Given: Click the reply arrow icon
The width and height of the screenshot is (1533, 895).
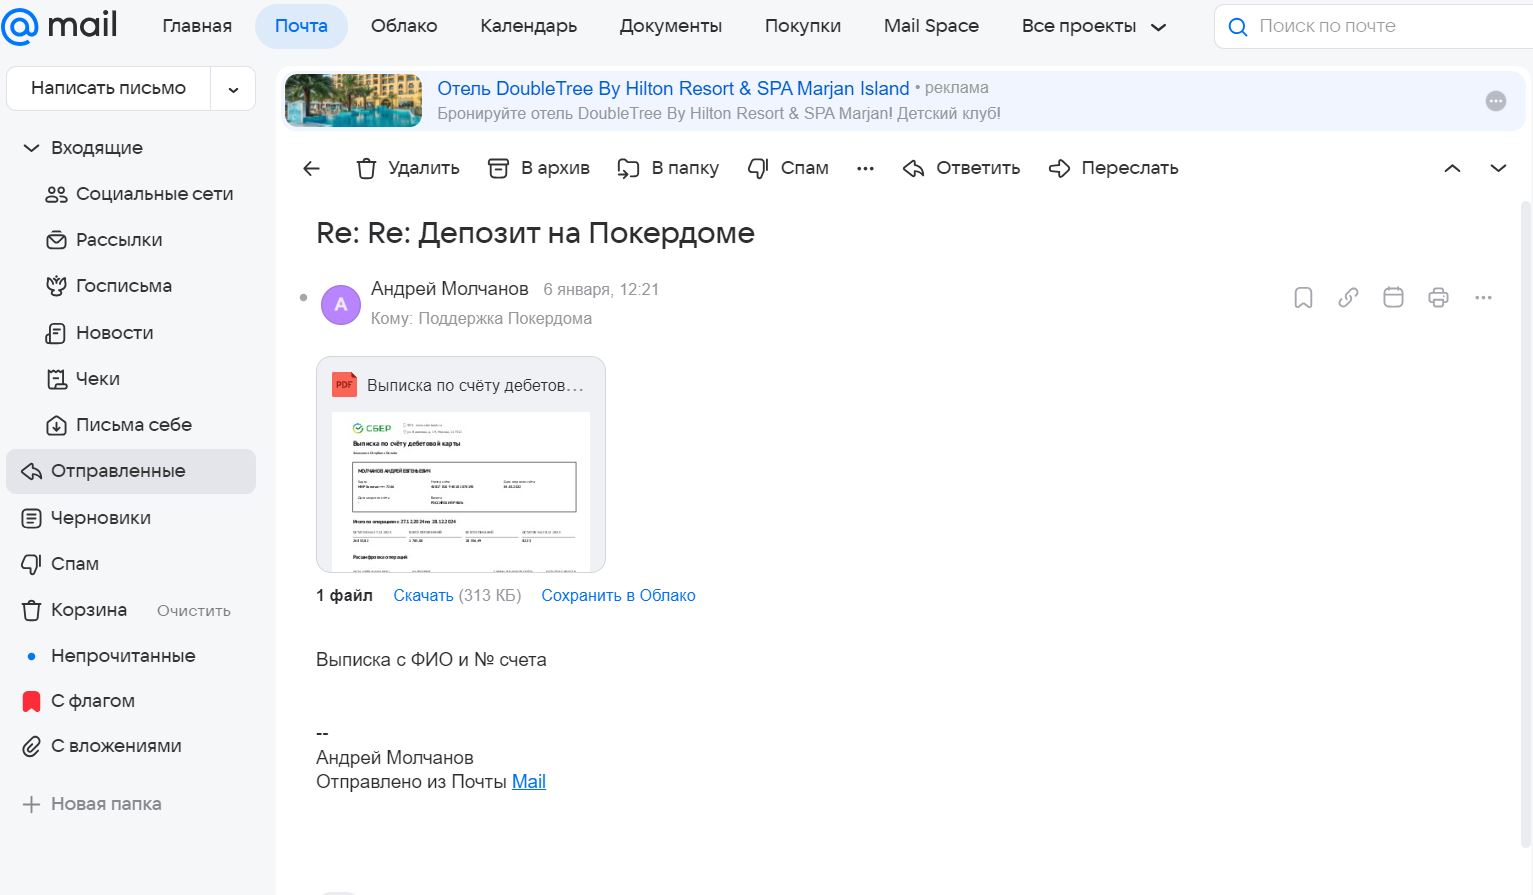Looking at the screenshot, I should [913, 169].
